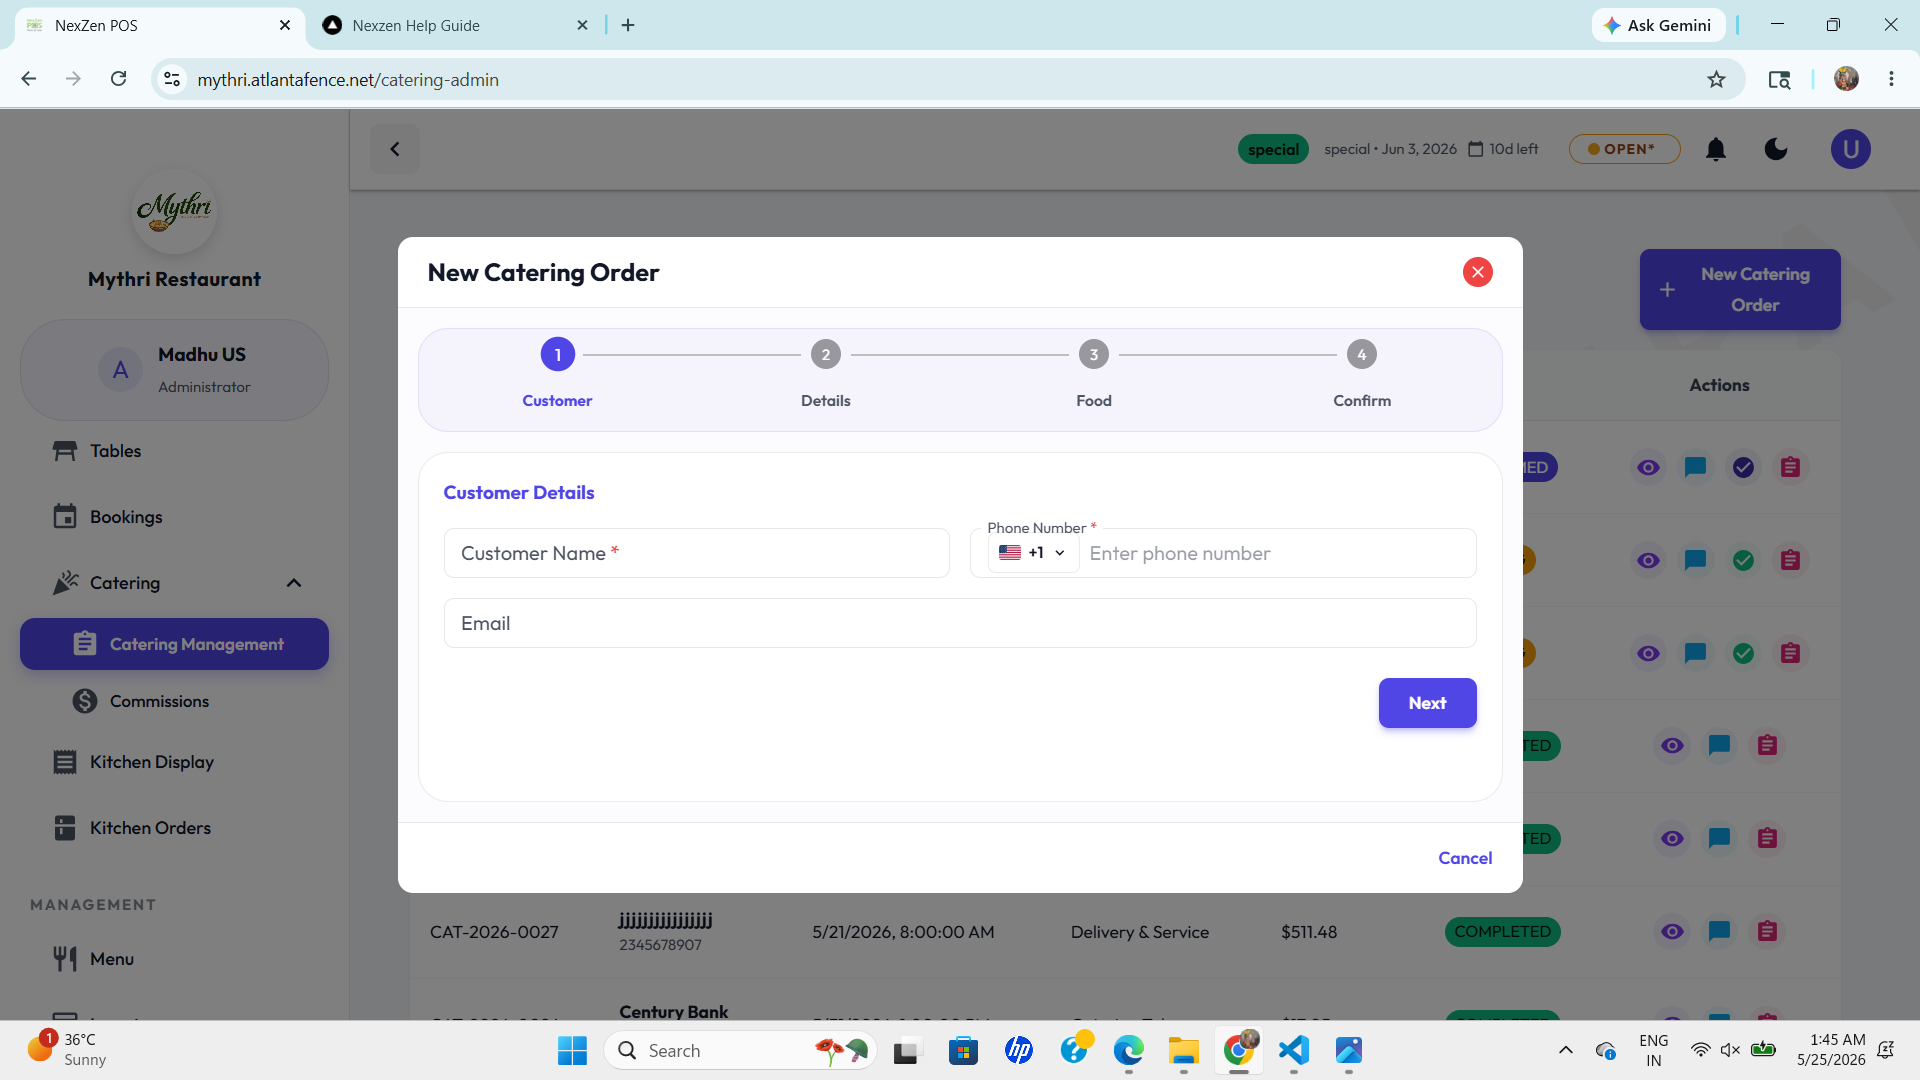Click the Next button
This screenshot has width=1920, height=1080.
[x=1427, y=703]
